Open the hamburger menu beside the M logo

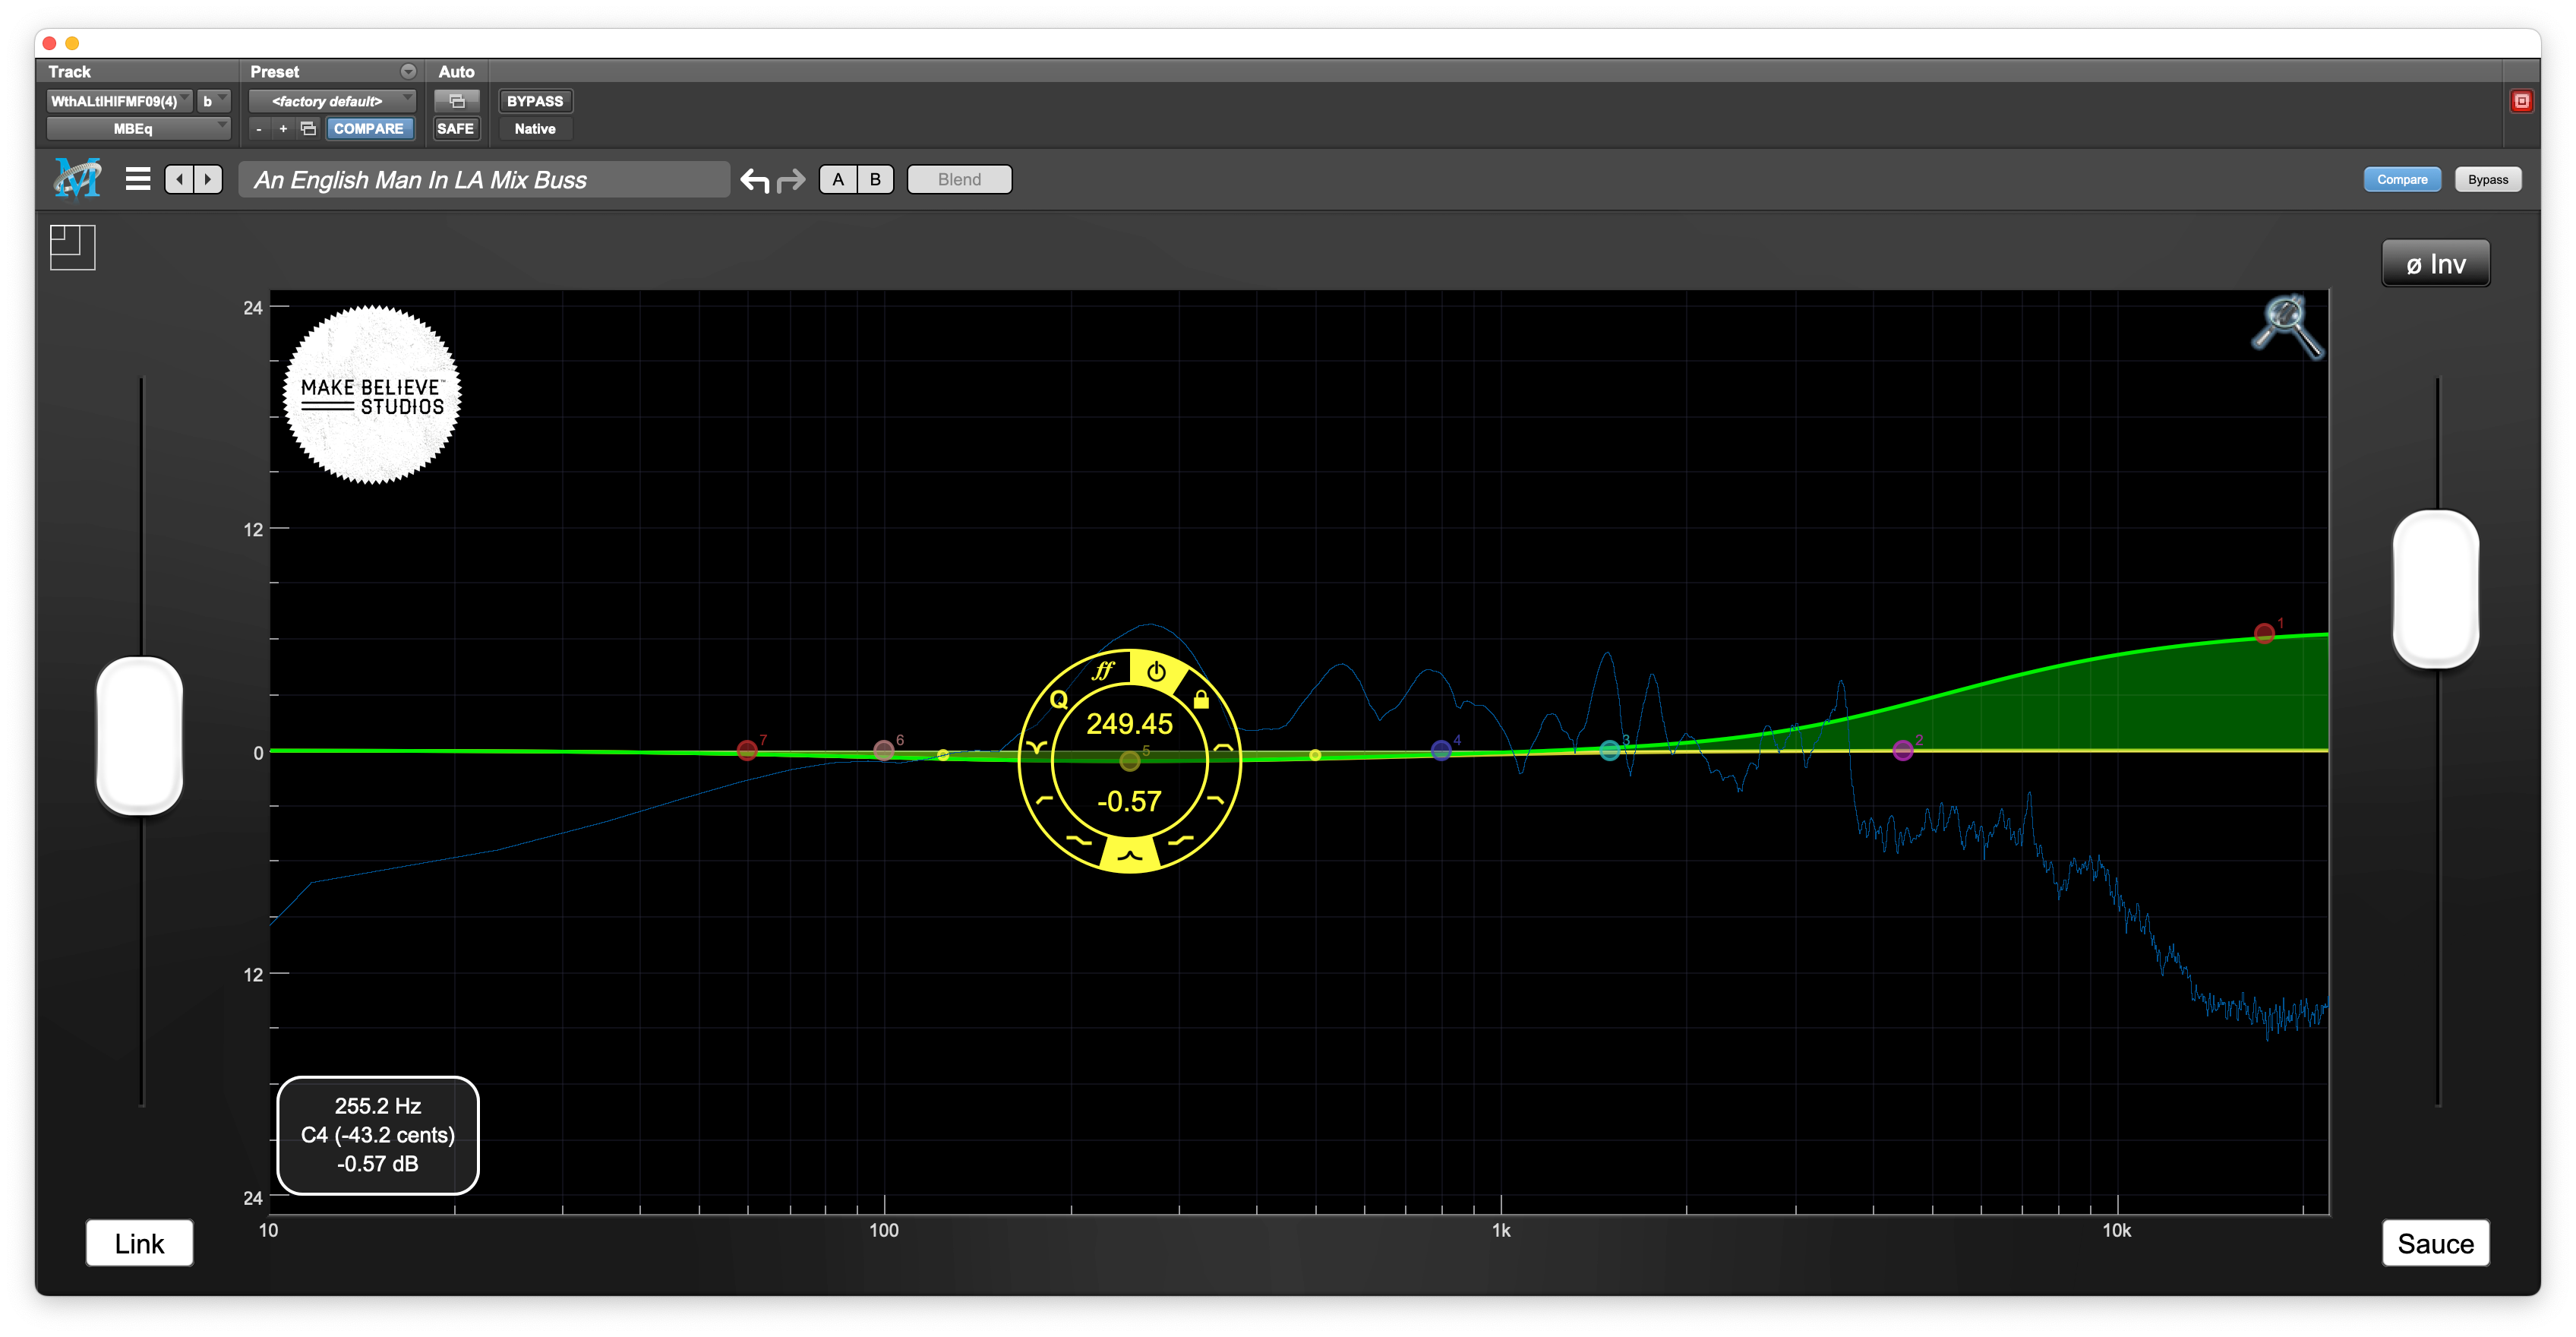[138, 179]
